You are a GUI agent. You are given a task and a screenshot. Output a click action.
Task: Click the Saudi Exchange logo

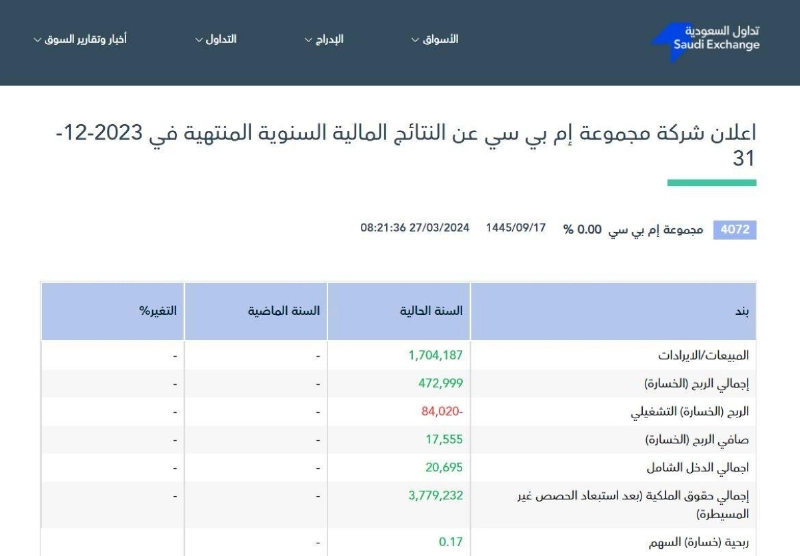tap(706, 41)
